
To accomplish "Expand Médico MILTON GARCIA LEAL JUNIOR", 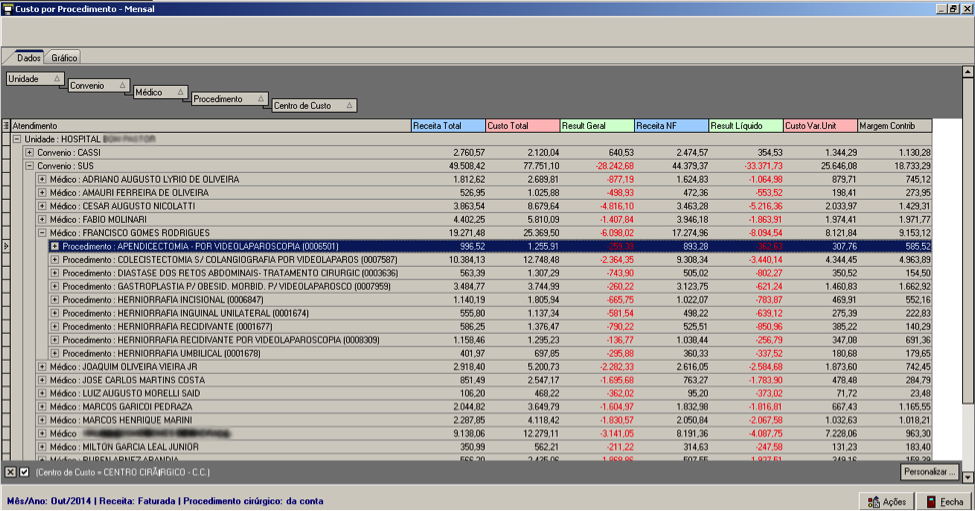I will point(42,447).
